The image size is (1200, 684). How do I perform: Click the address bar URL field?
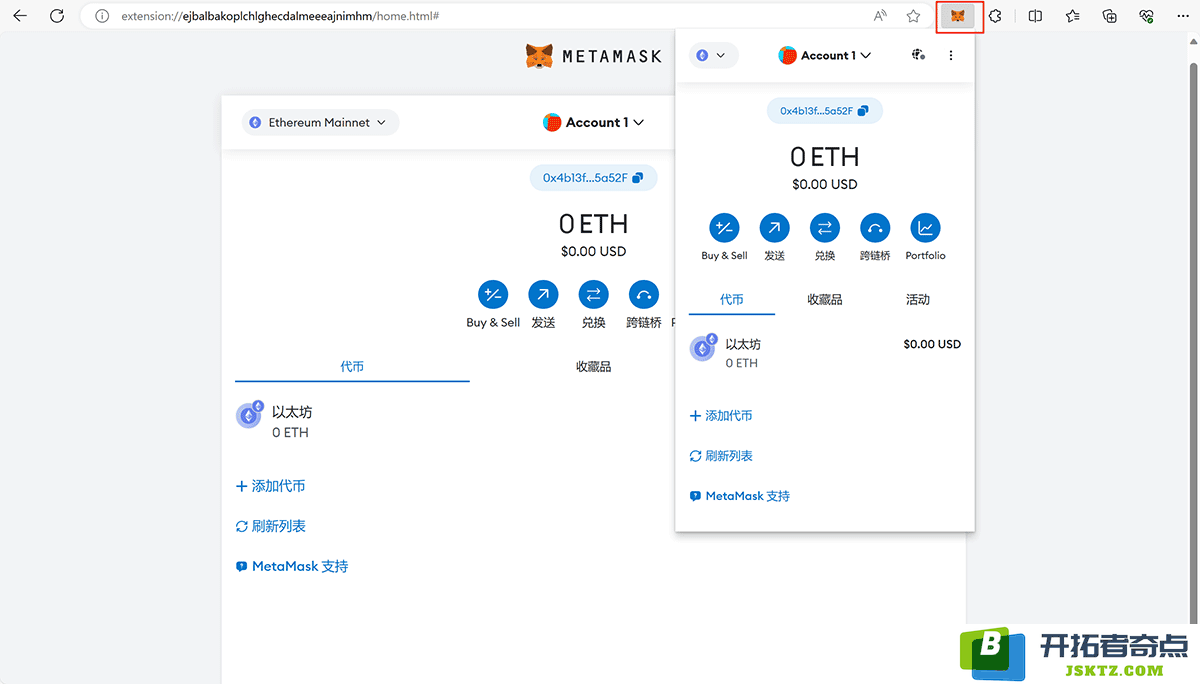[x=280, y=16]
